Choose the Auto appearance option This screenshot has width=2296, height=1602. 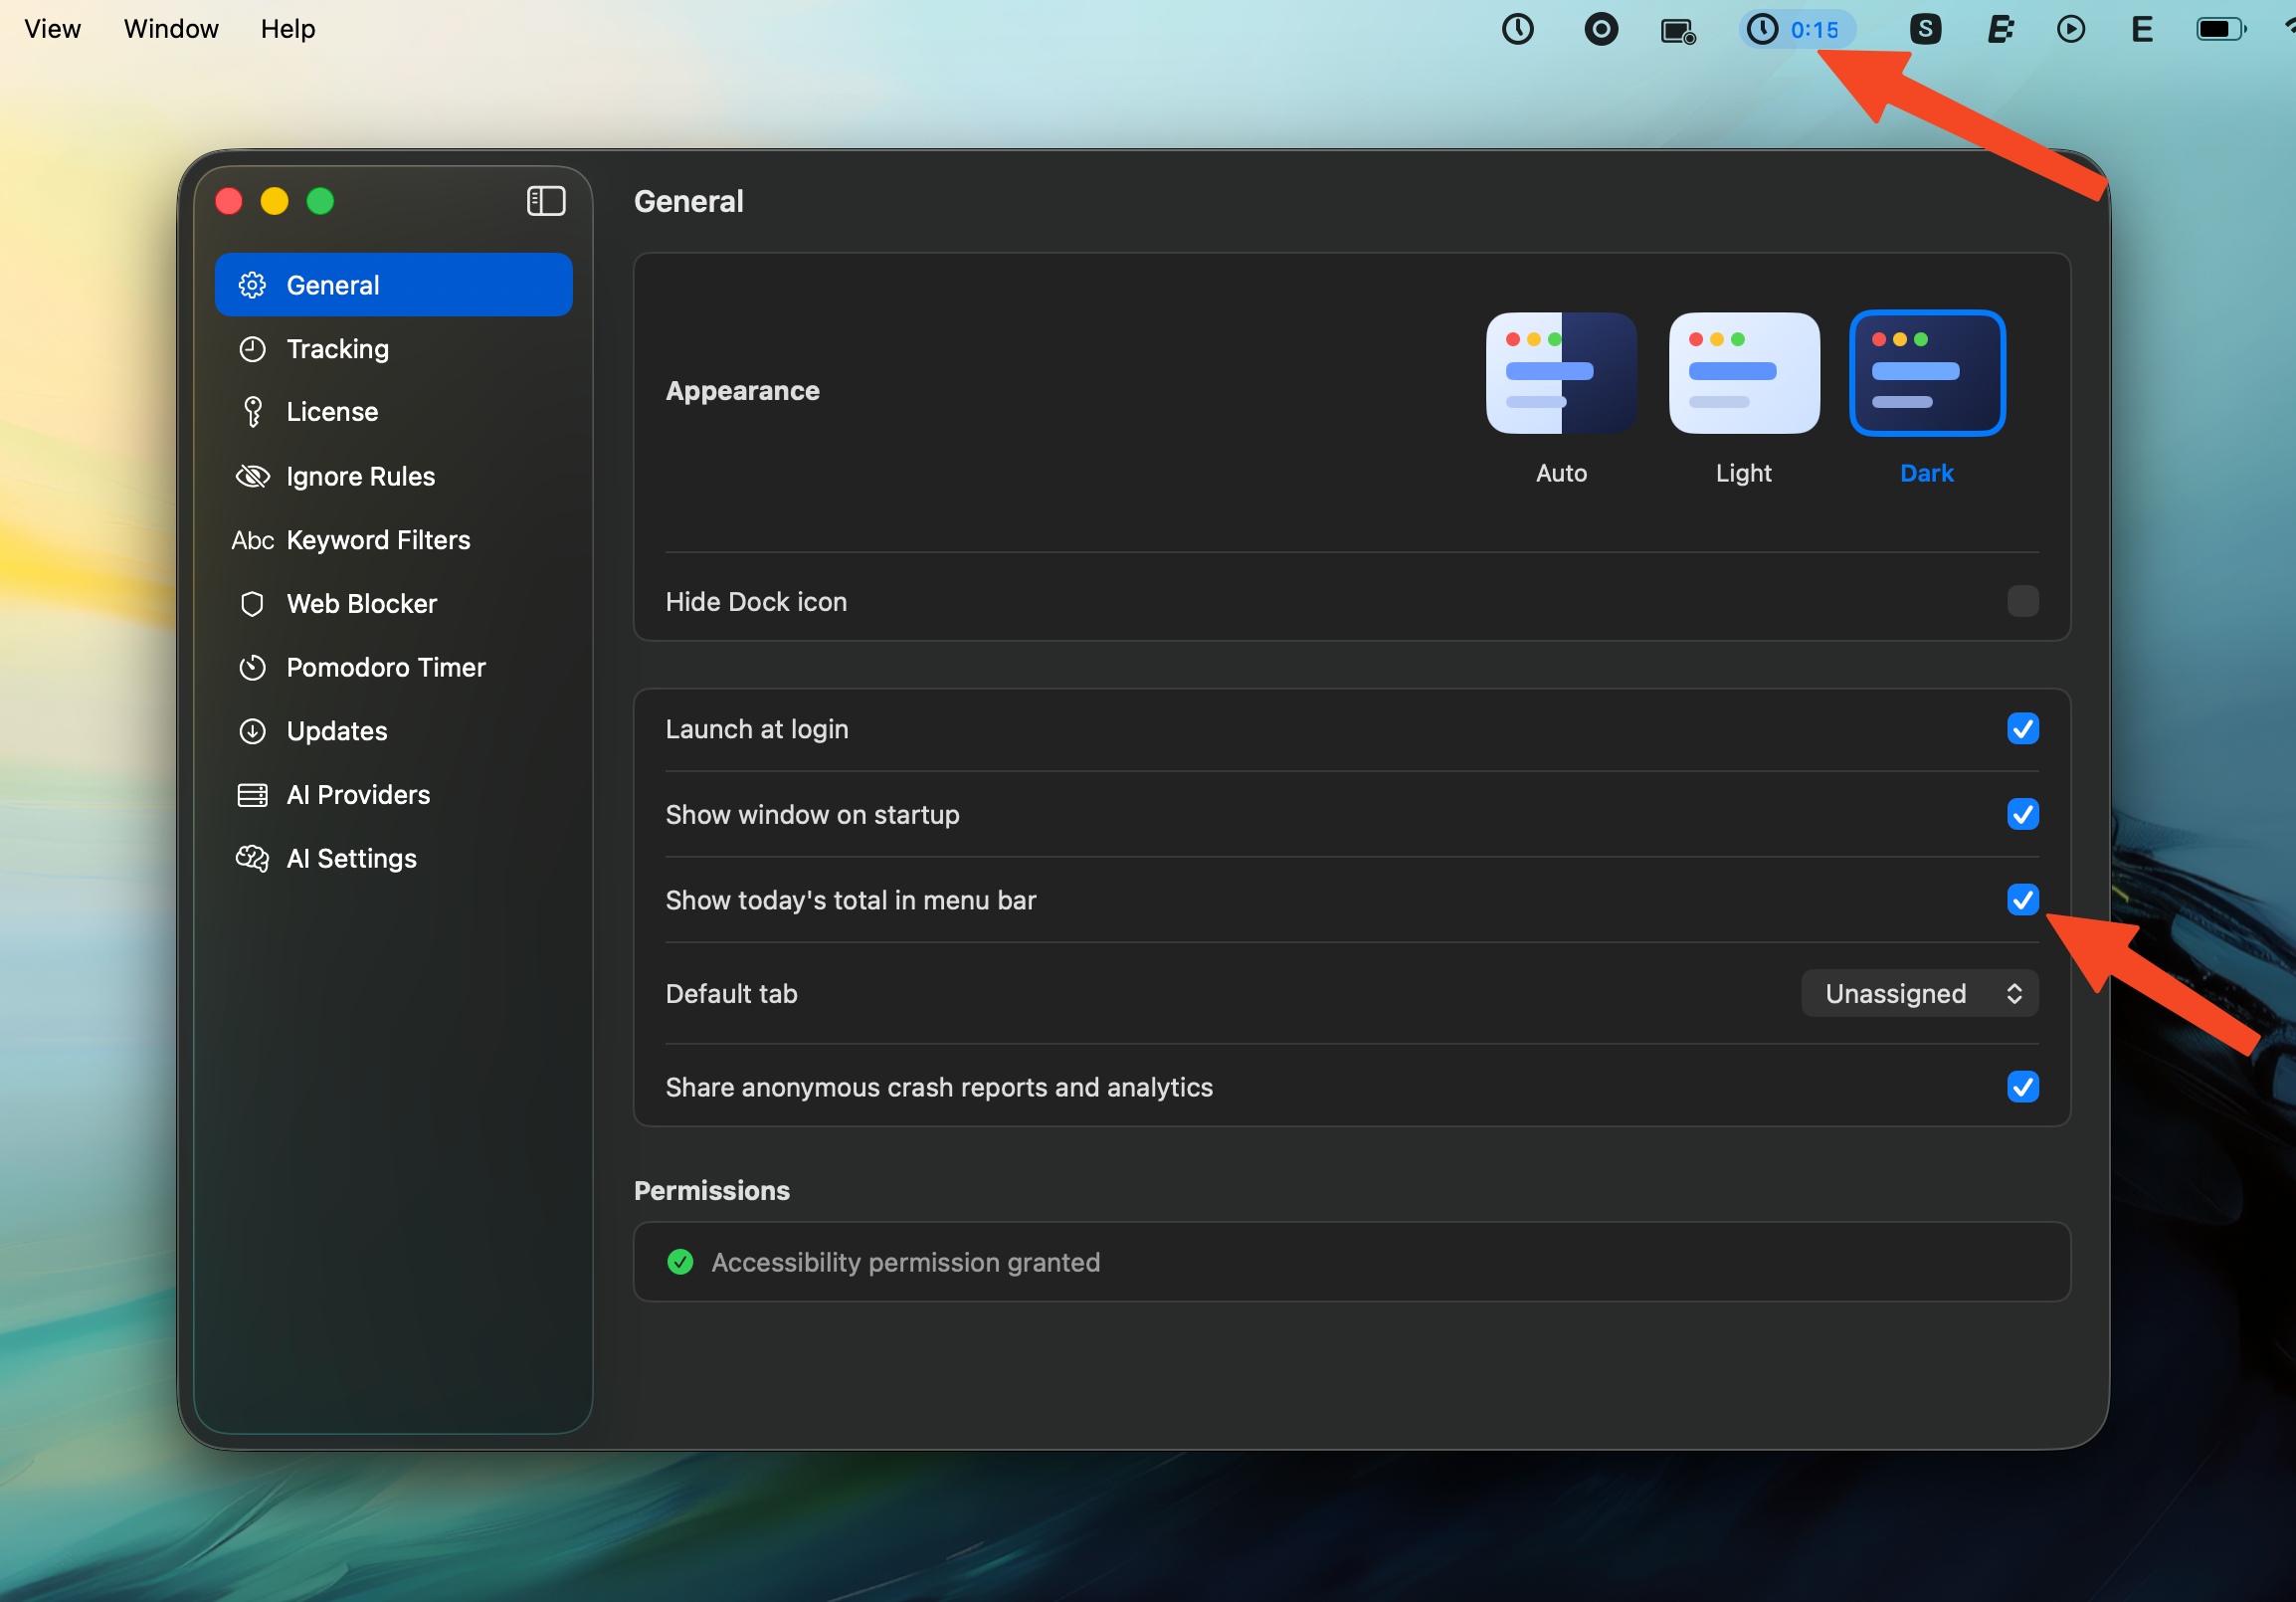(x=1560, y=373)
